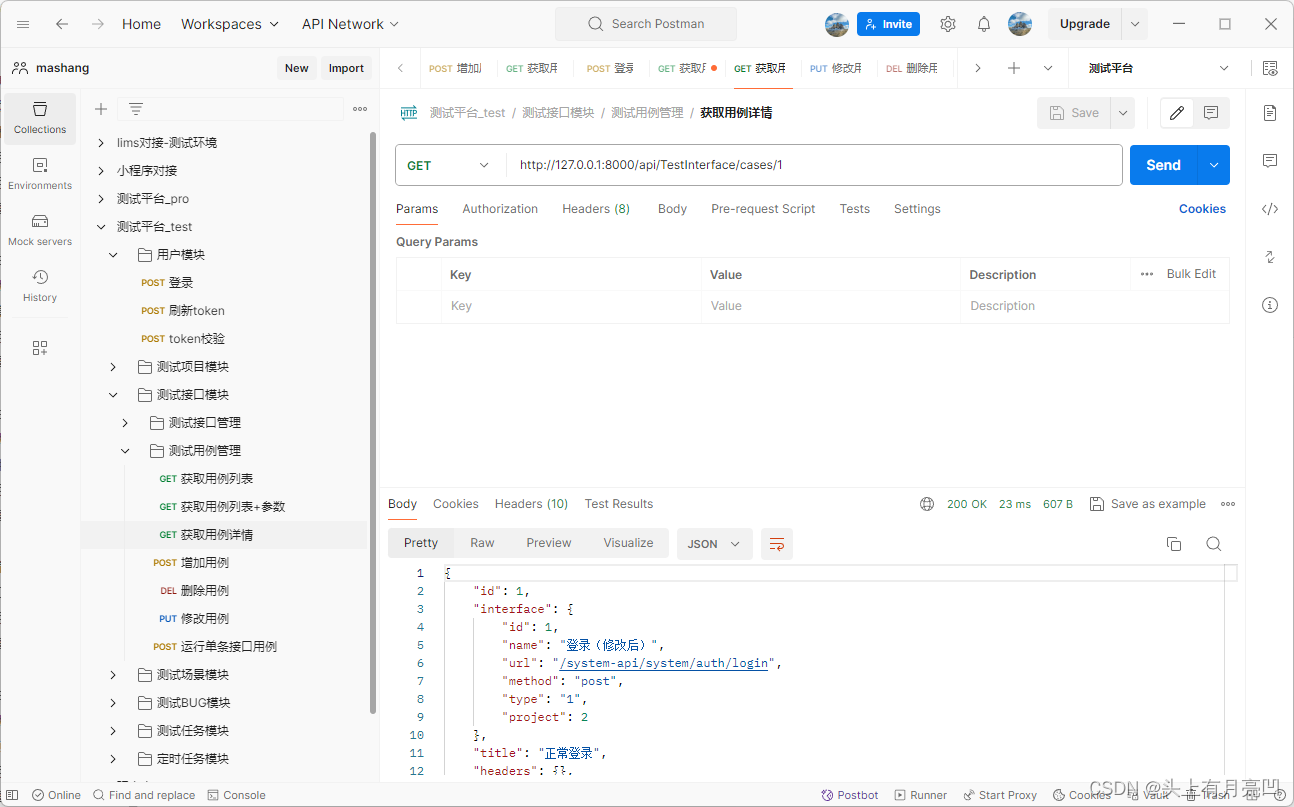Select the PUT 修改用 request tab
The width and height of the screenshot is (1294, 807).
pyautogui.click(x=836, y=68)
